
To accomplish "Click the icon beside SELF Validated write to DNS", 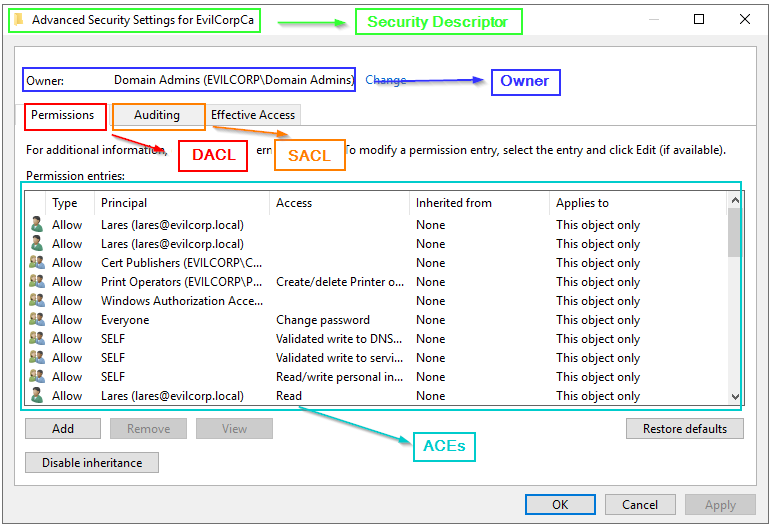I will pos(37,339).
